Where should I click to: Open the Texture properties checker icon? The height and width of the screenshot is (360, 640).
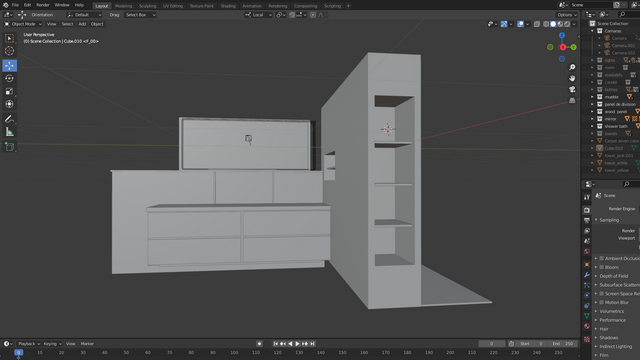(x=587, y=339)
